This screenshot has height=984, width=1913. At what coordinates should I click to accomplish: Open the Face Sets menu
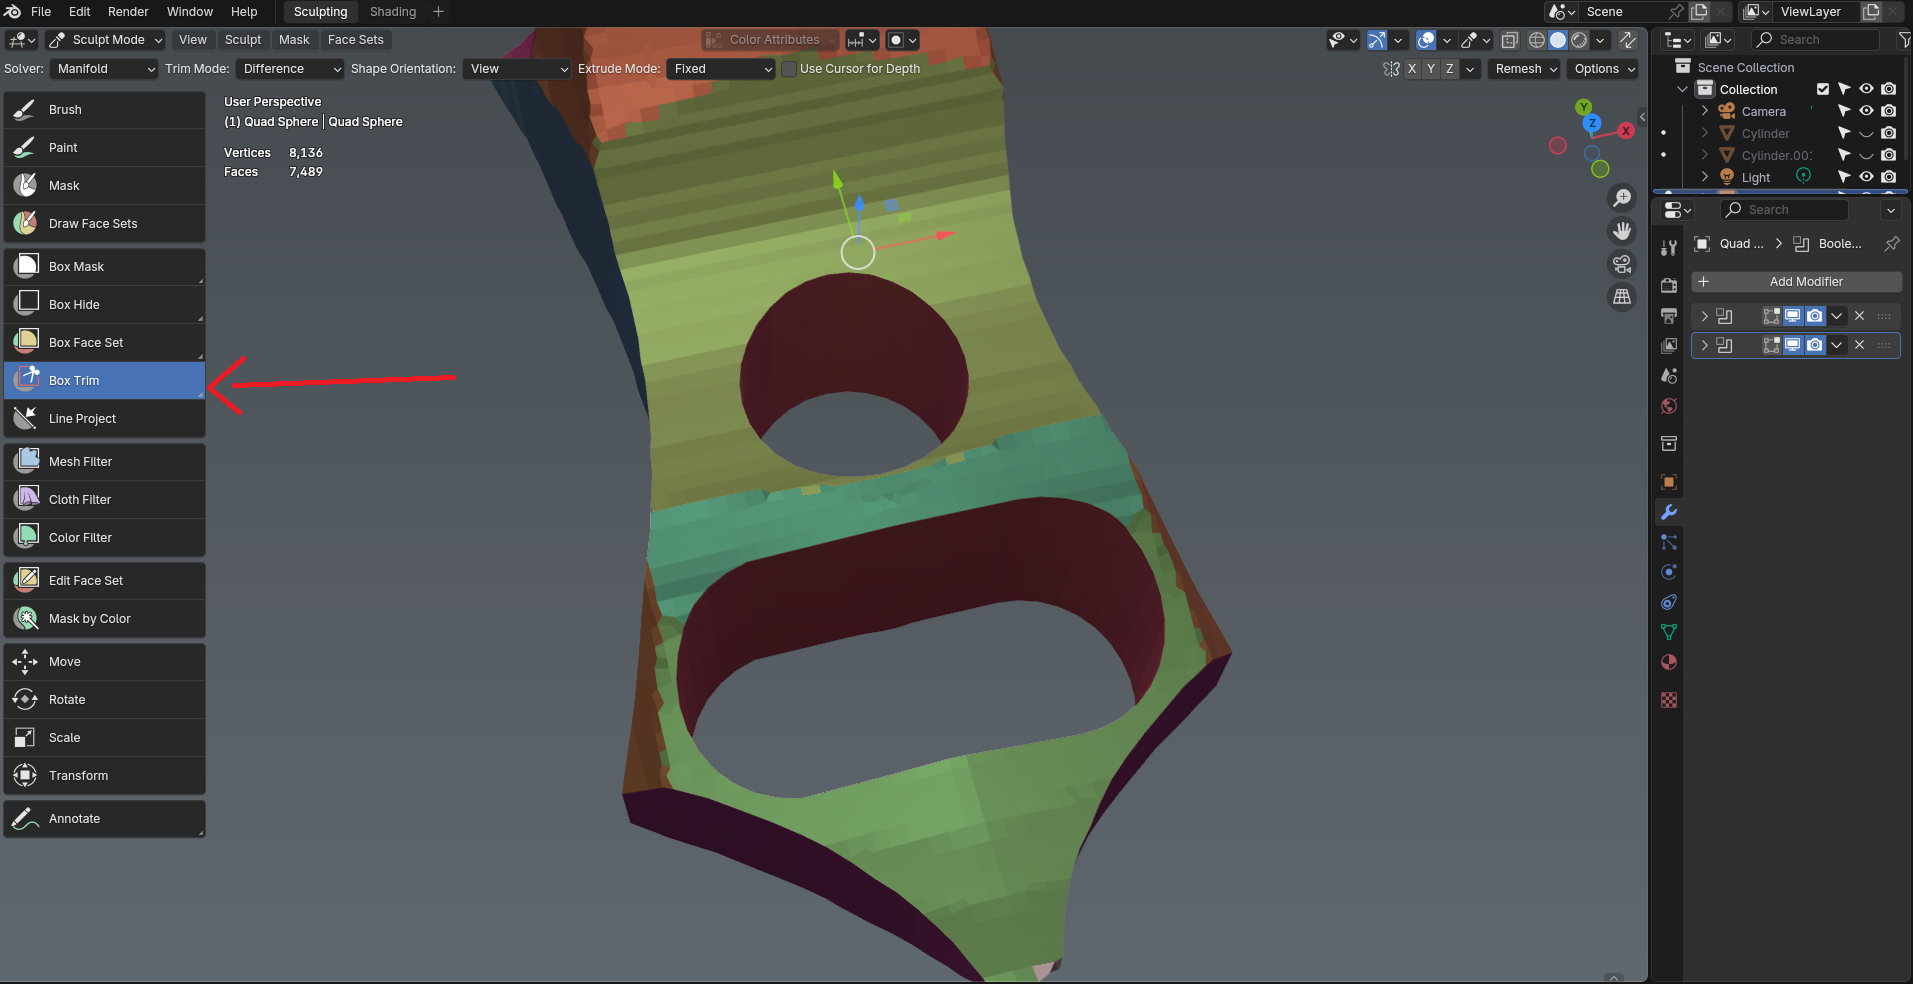point(356,40)
